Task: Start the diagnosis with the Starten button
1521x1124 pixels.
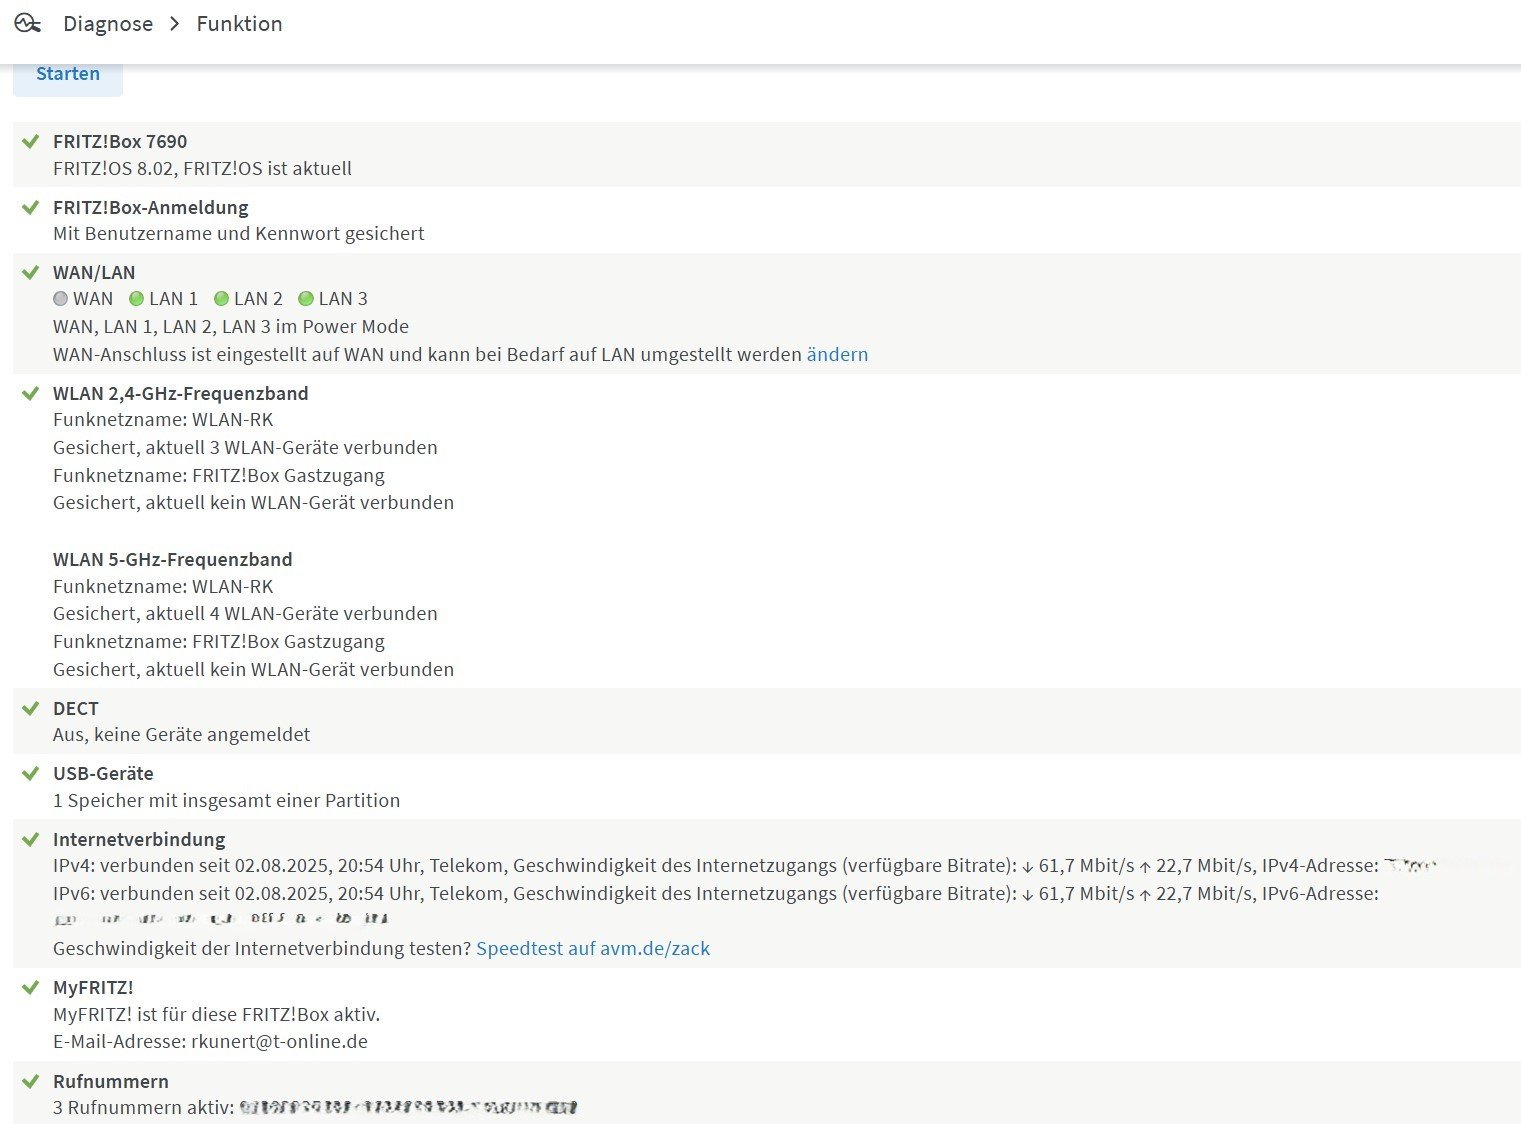Action: pyautogui.click(x=68, y=74)
